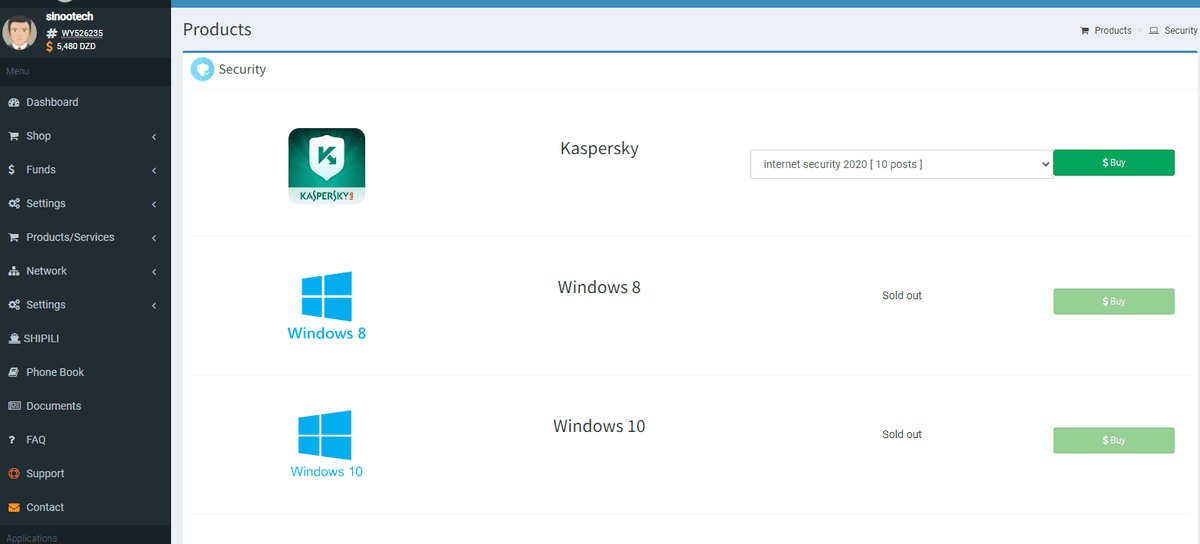Click the Network sitemap icon
Image resolution: width=1200 pixels, height=544 pixels.
pyautogui.click(x=14, y=271)
